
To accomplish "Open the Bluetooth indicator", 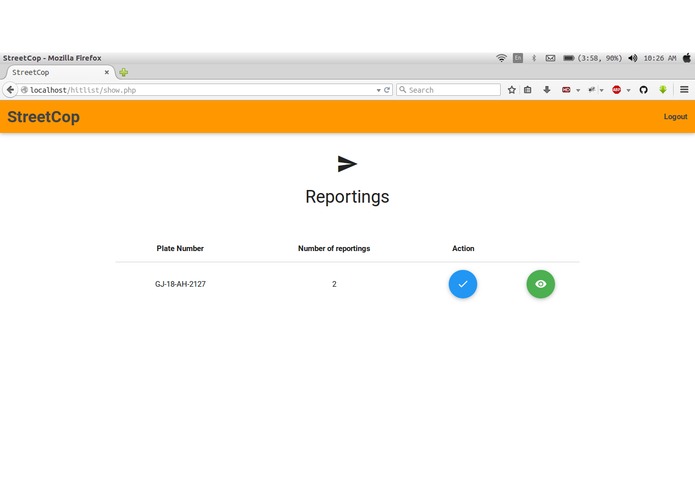I will (534, 58).
